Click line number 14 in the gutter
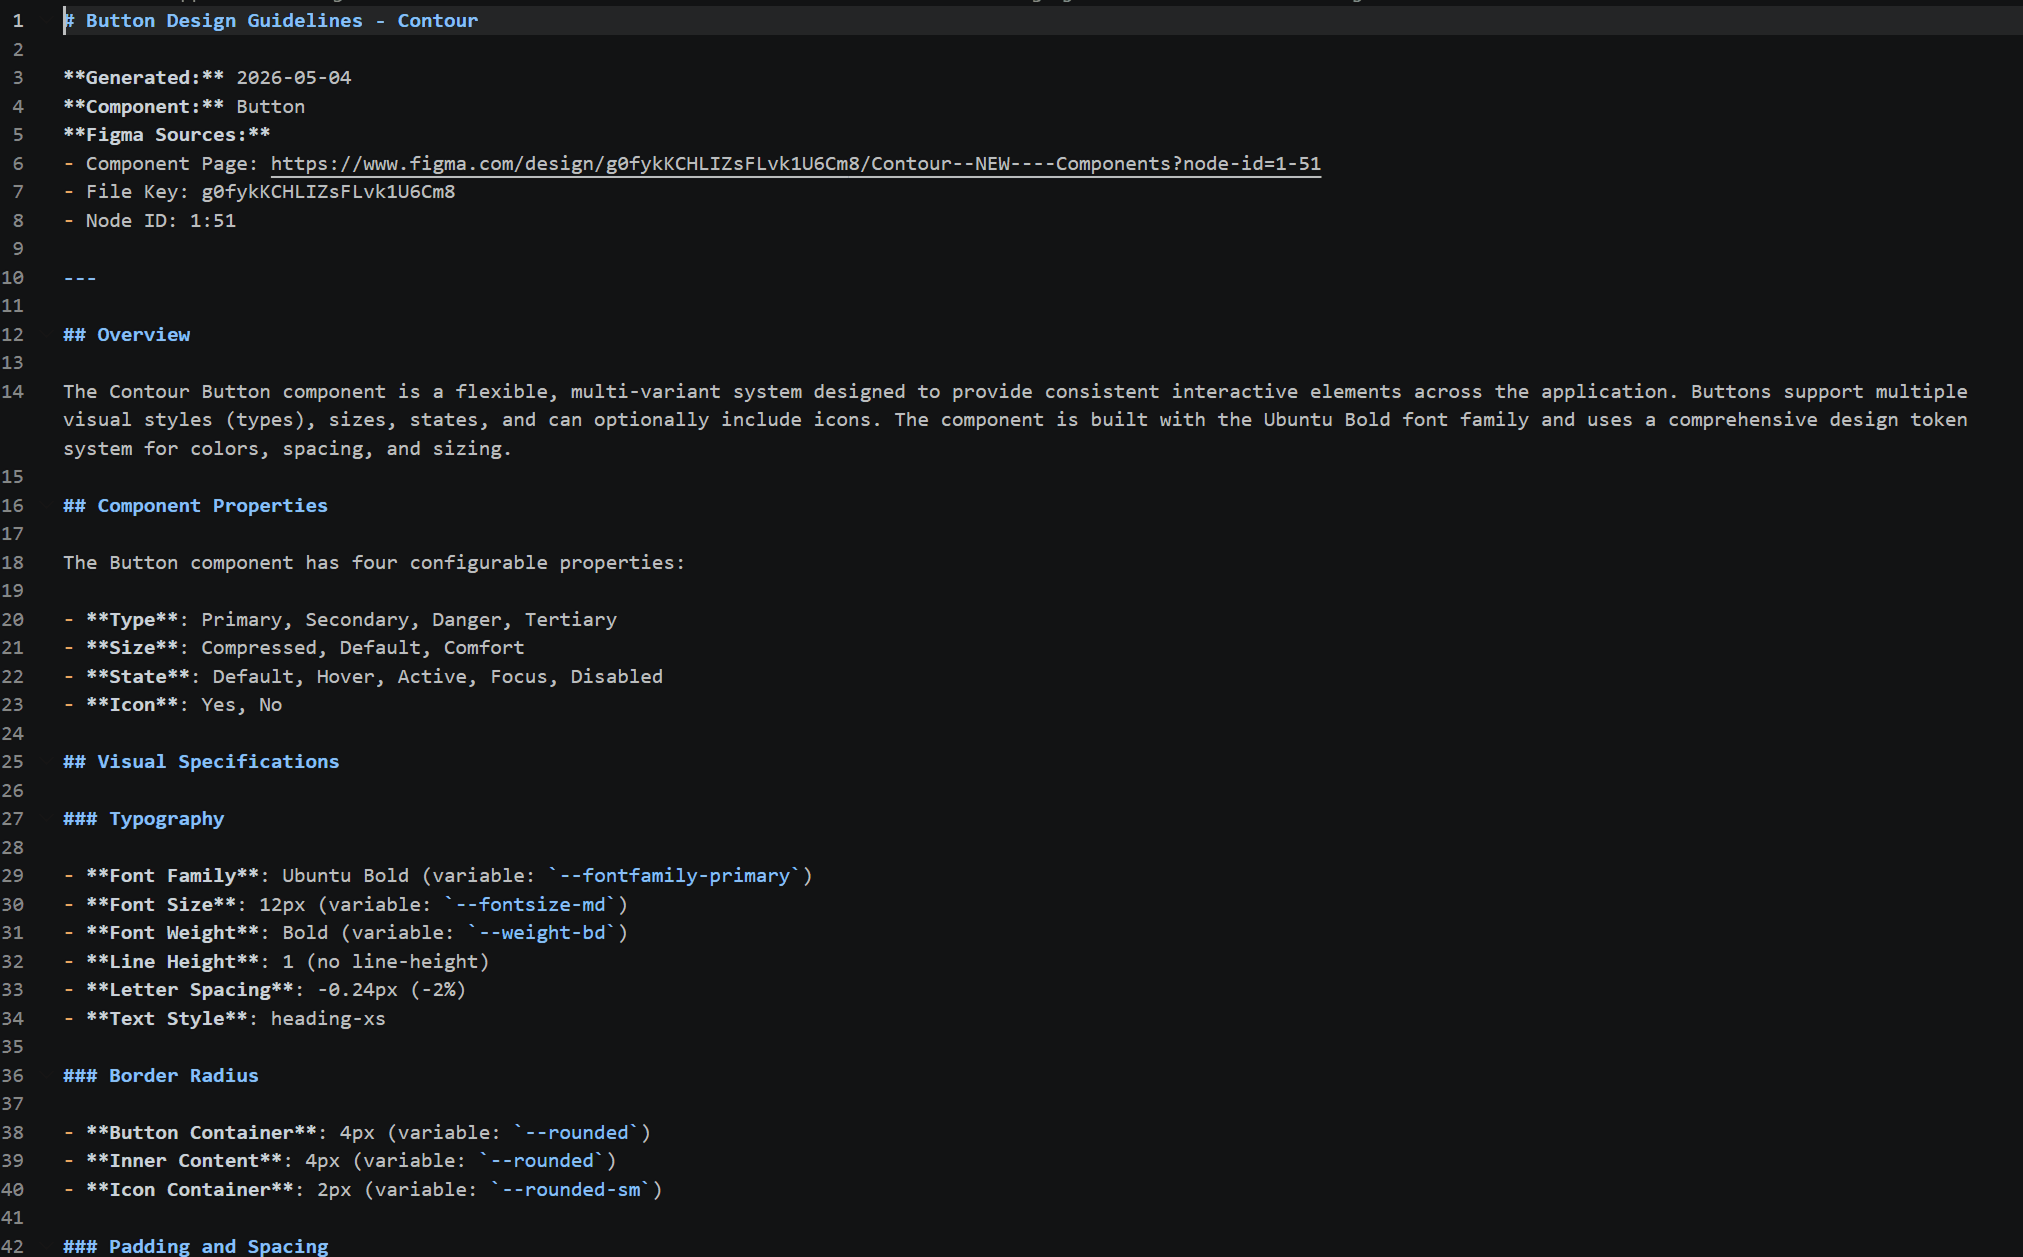 pos(13,392)
